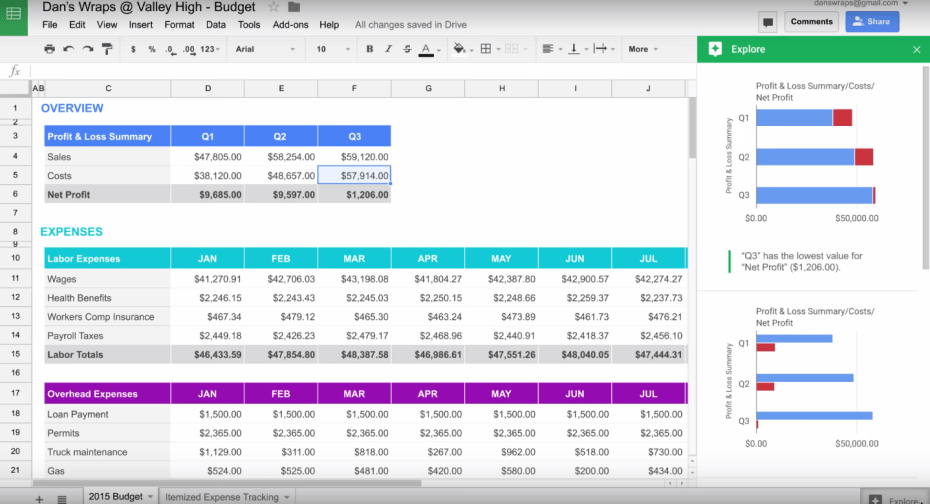930x504 pixels.
Task: Open the fill color picker
Action: [459, 49]
